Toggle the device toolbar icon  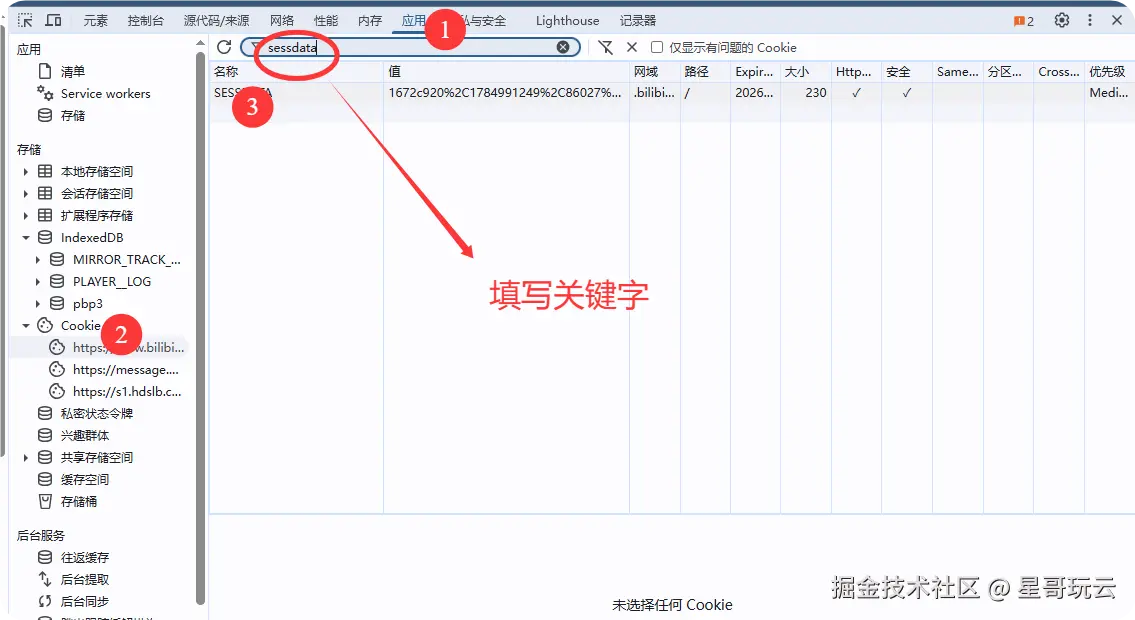[54, 20]
